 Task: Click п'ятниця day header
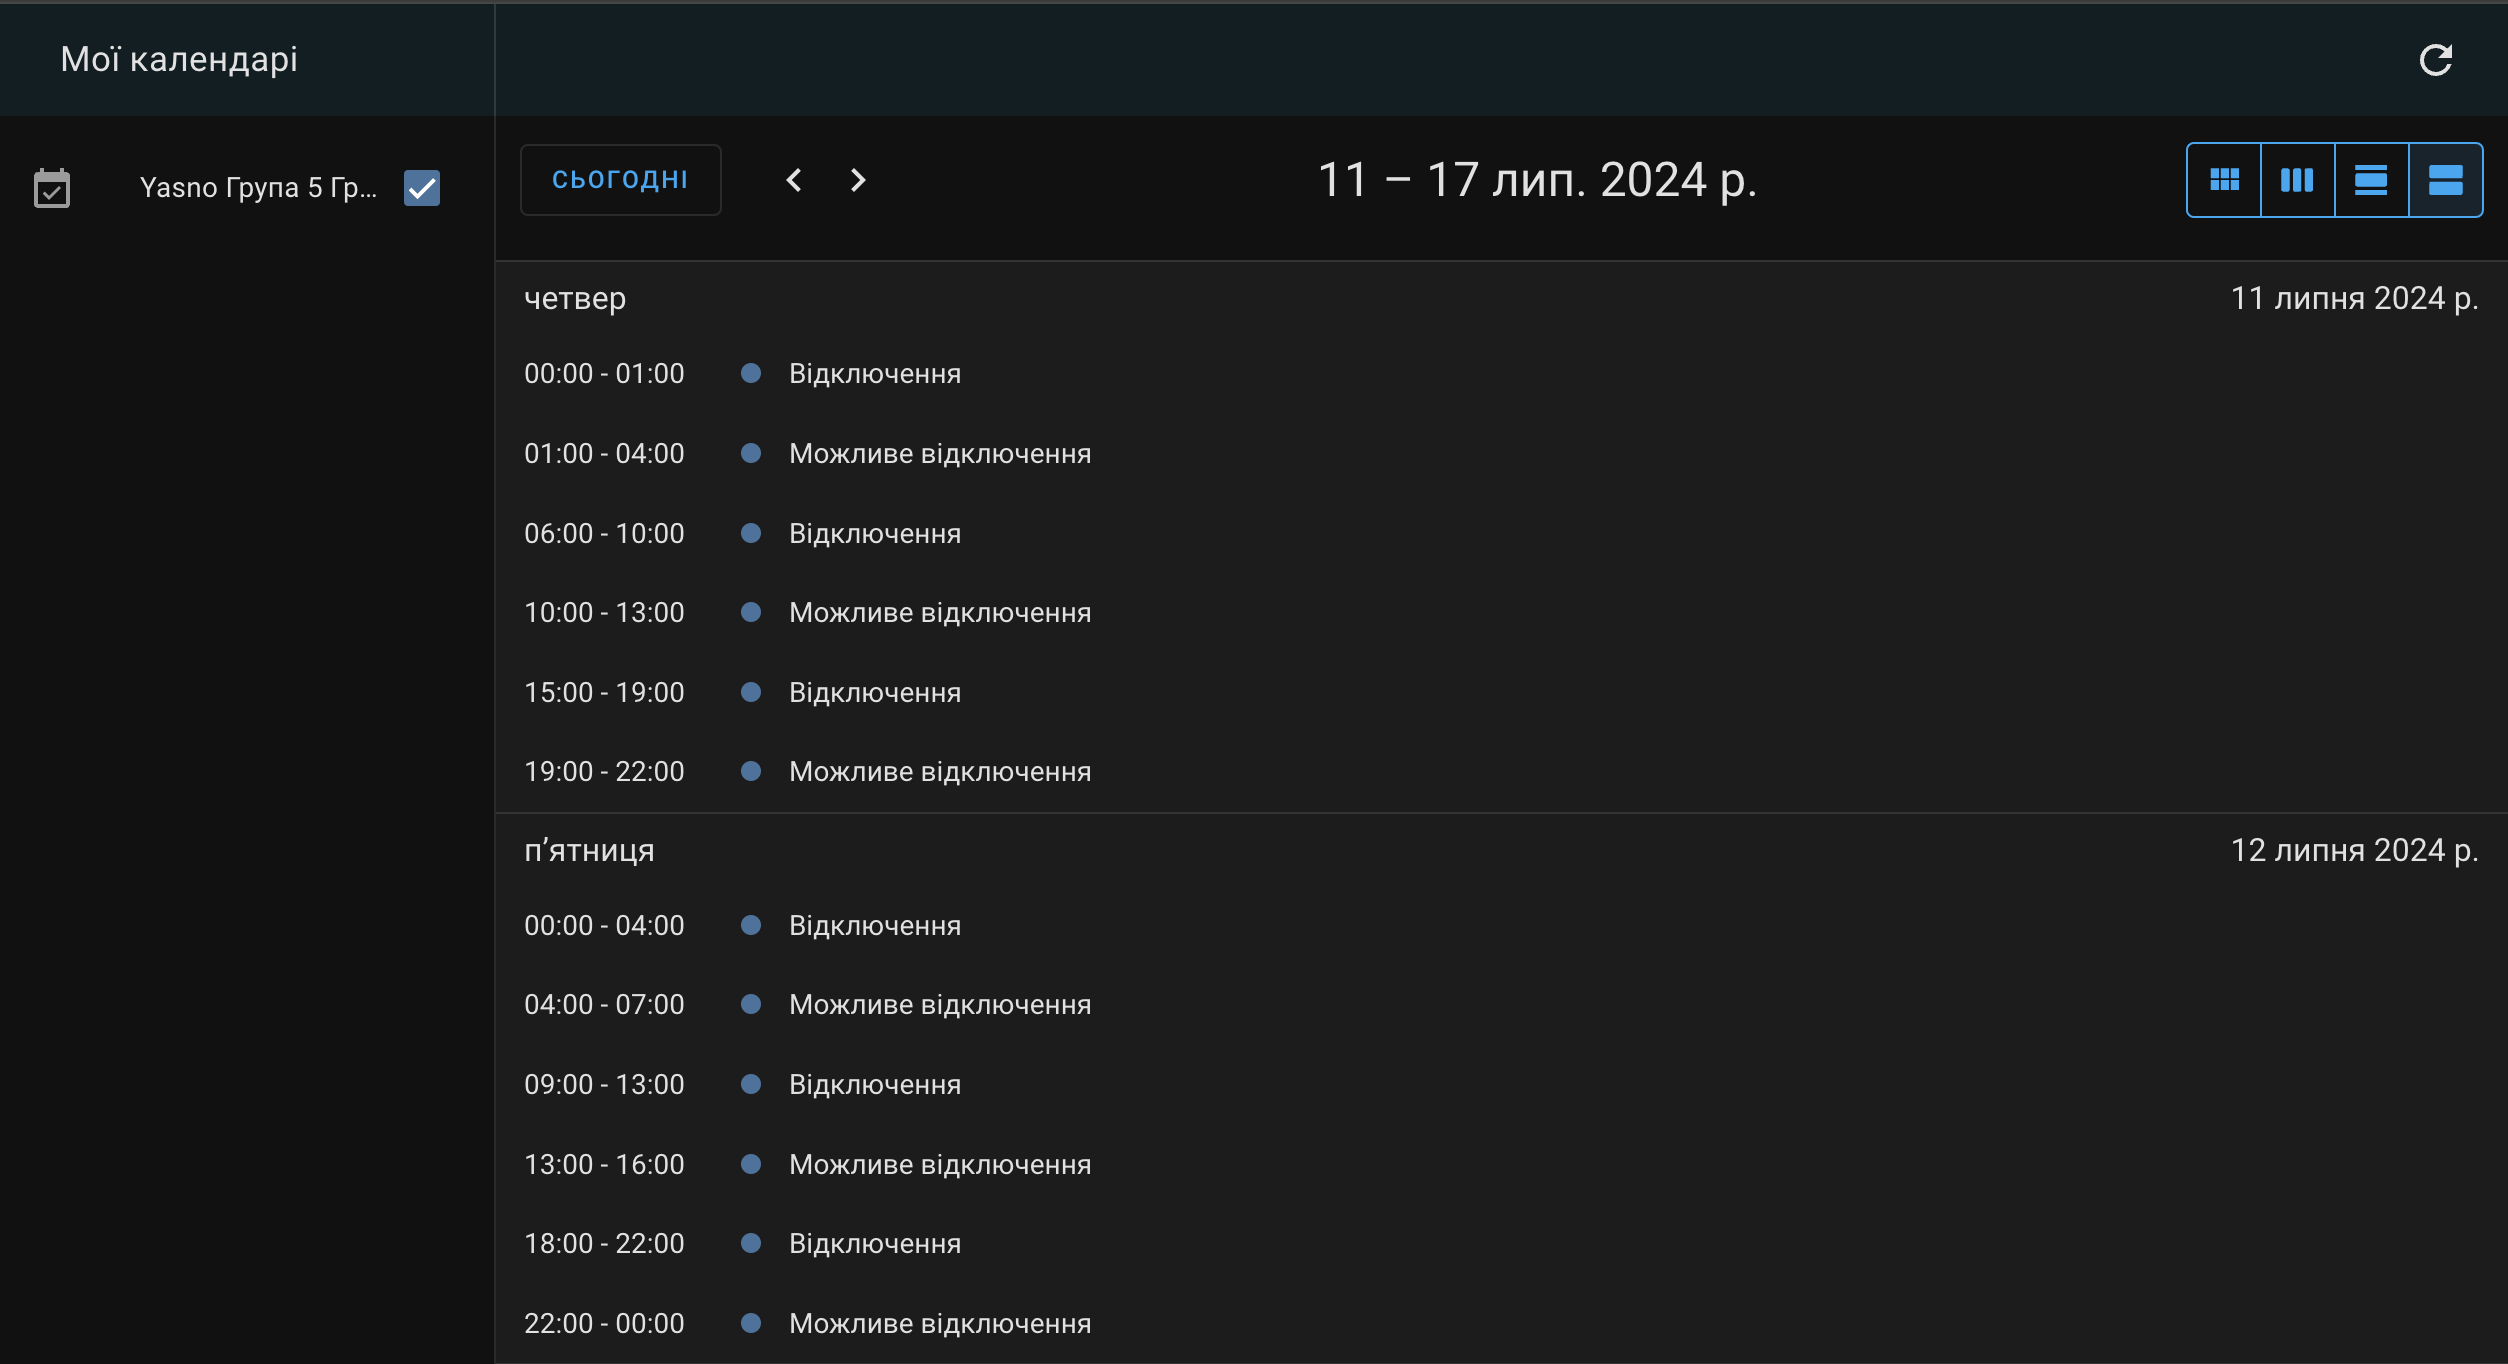[x=589, y=850]
